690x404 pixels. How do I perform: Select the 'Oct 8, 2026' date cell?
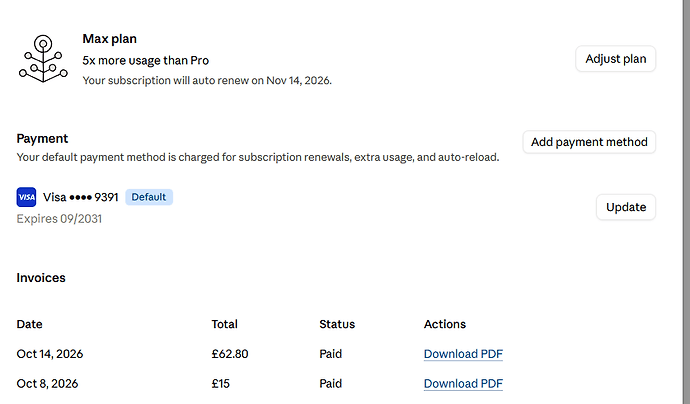tap(47, 384)
